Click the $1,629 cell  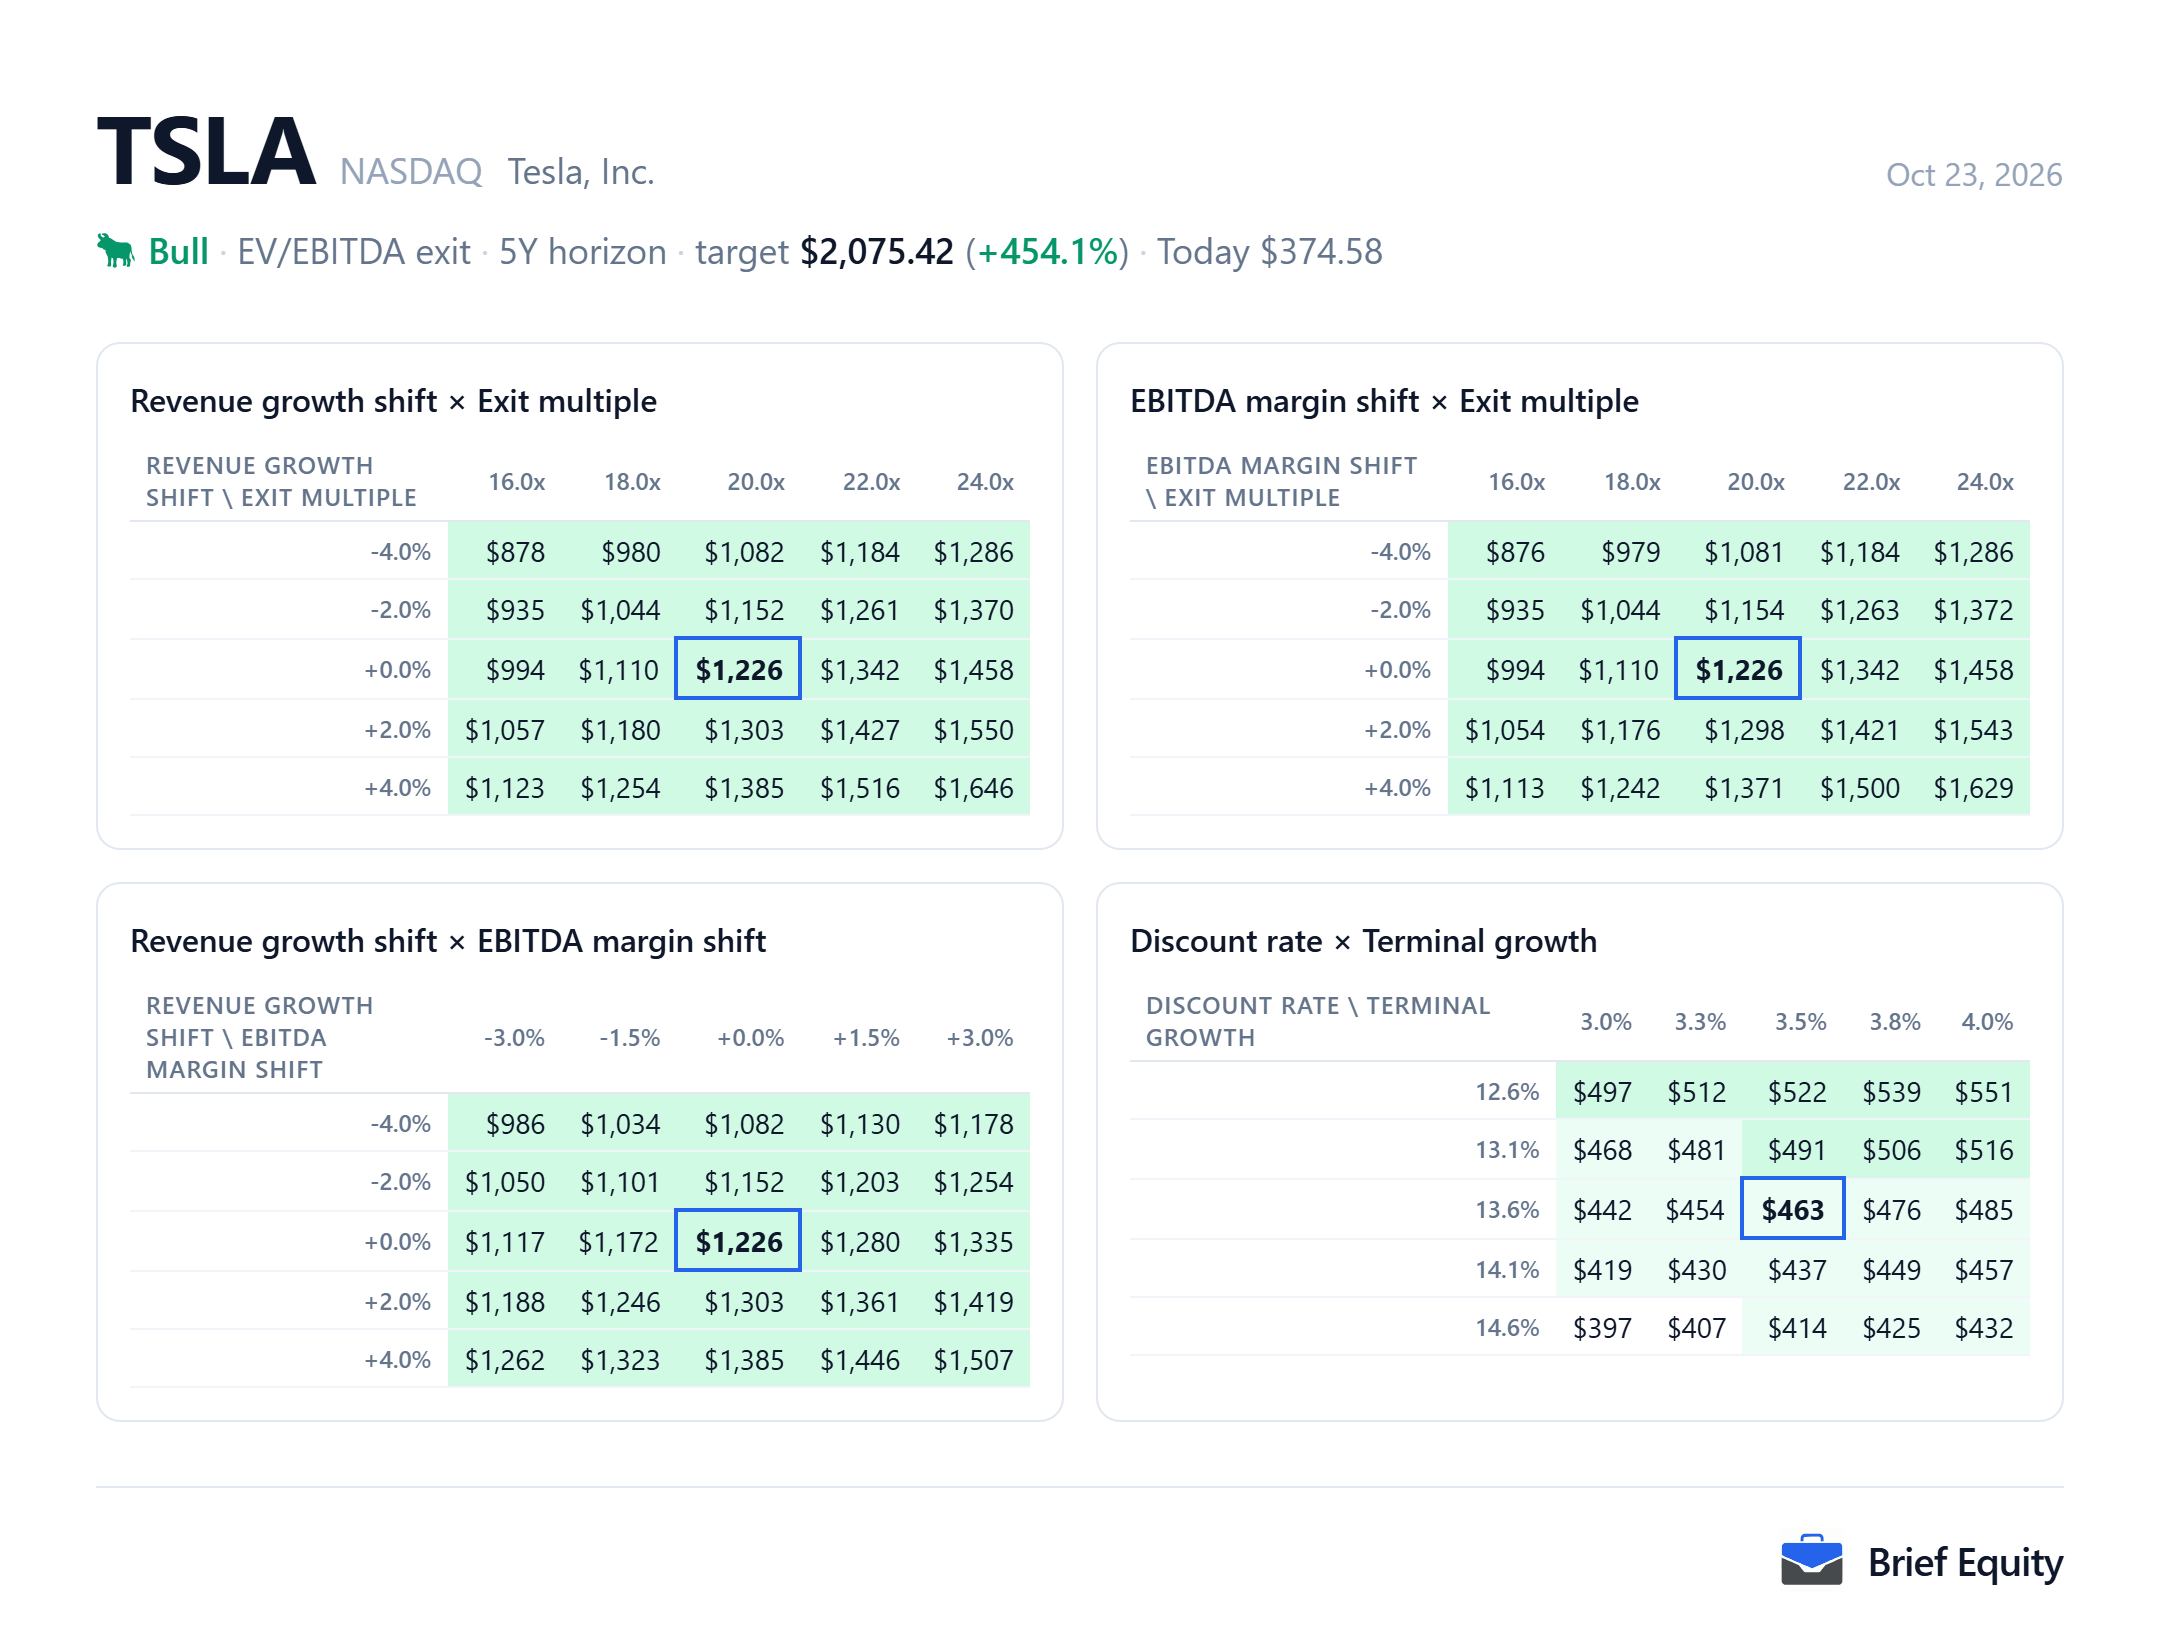pos(1973,788)
